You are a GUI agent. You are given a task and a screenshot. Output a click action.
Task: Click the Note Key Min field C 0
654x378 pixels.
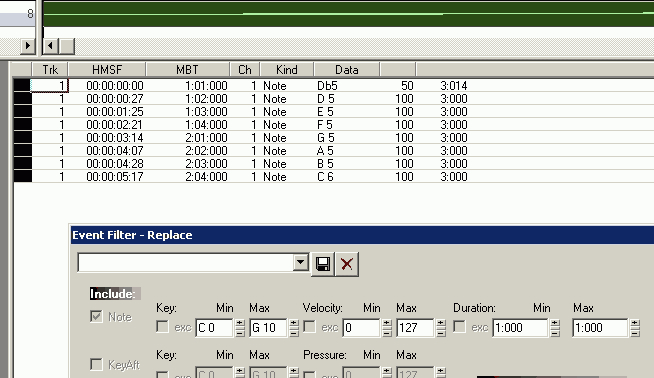(214, 328)
